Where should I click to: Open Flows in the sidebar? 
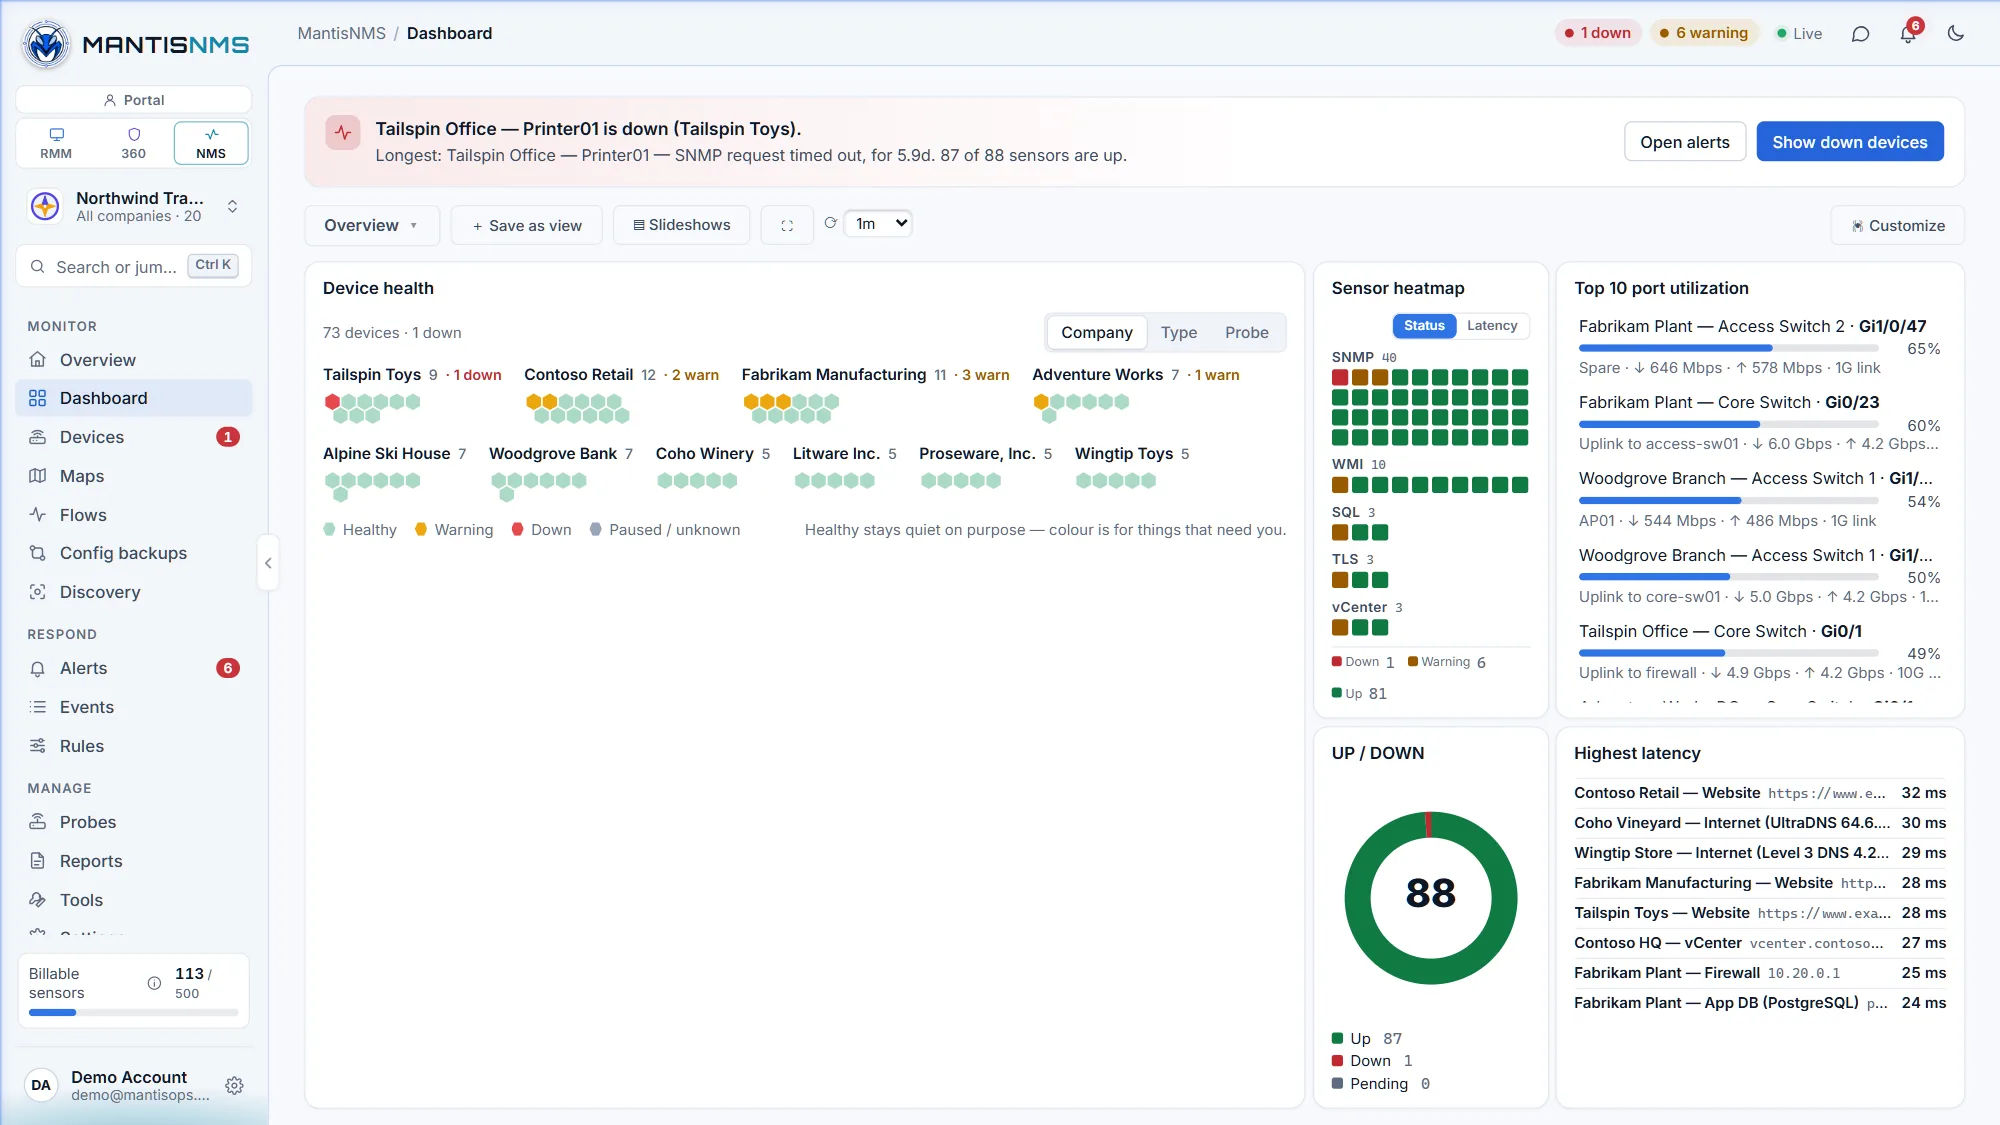tap(134, 515)
